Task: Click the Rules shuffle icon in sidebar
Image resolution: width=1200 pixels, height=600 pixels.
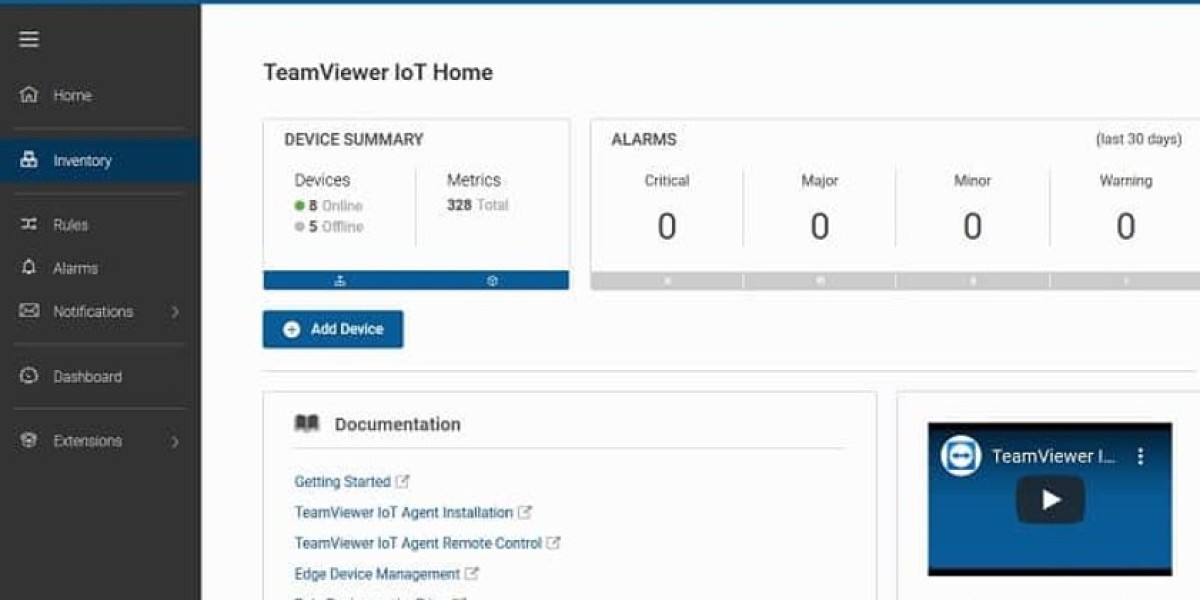Action: tap(29, 225)
